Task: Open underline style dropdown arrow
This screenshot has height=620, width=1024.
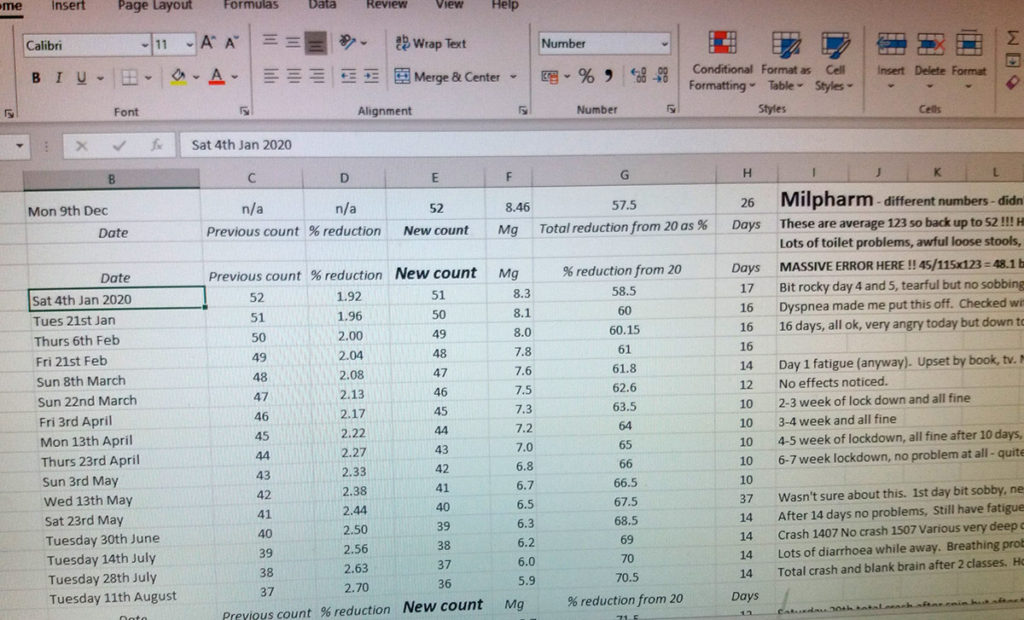Action: click(100, 78)
